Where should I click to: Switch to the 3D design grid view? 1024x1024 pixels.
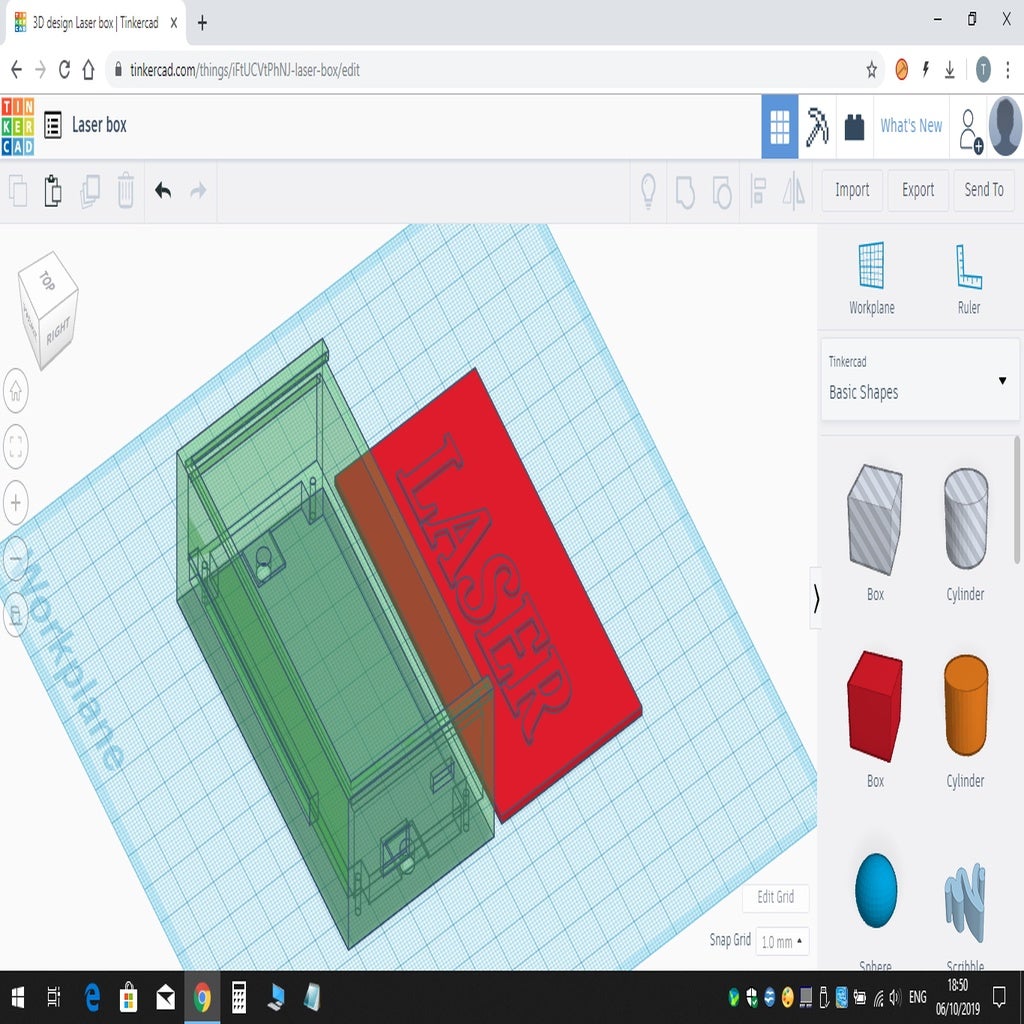780,127
